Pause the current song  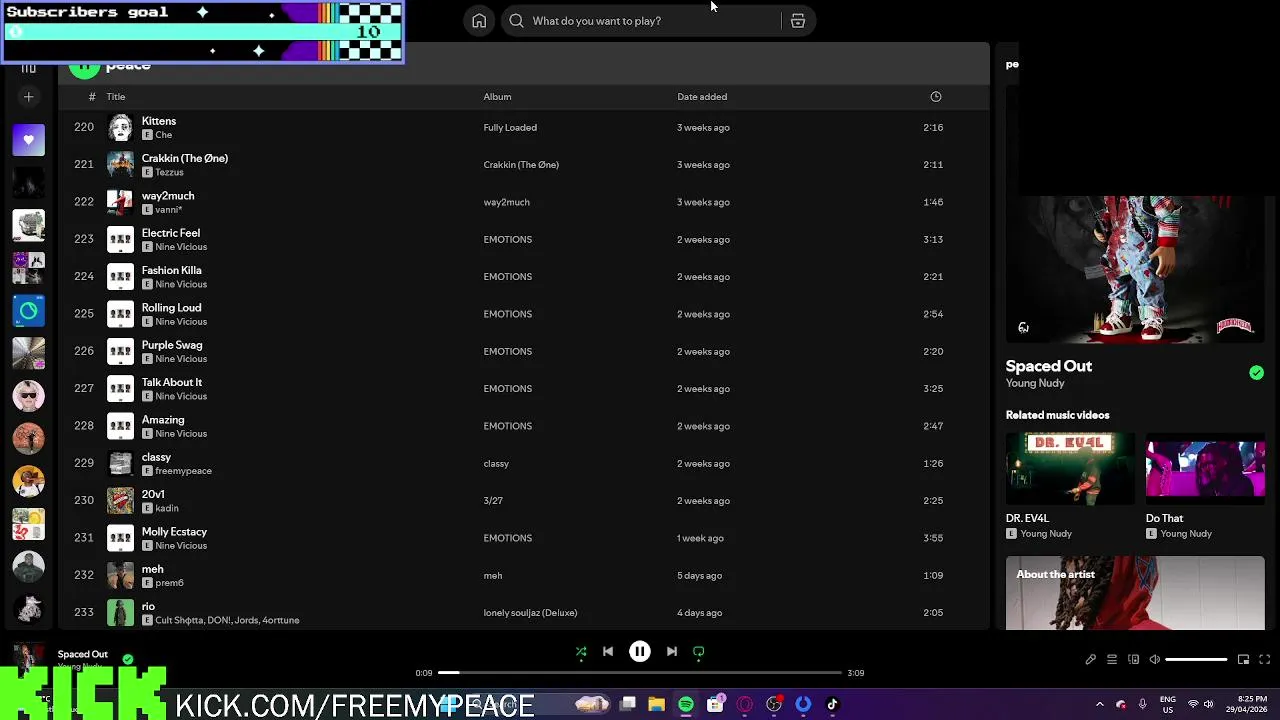coord(640,652)
